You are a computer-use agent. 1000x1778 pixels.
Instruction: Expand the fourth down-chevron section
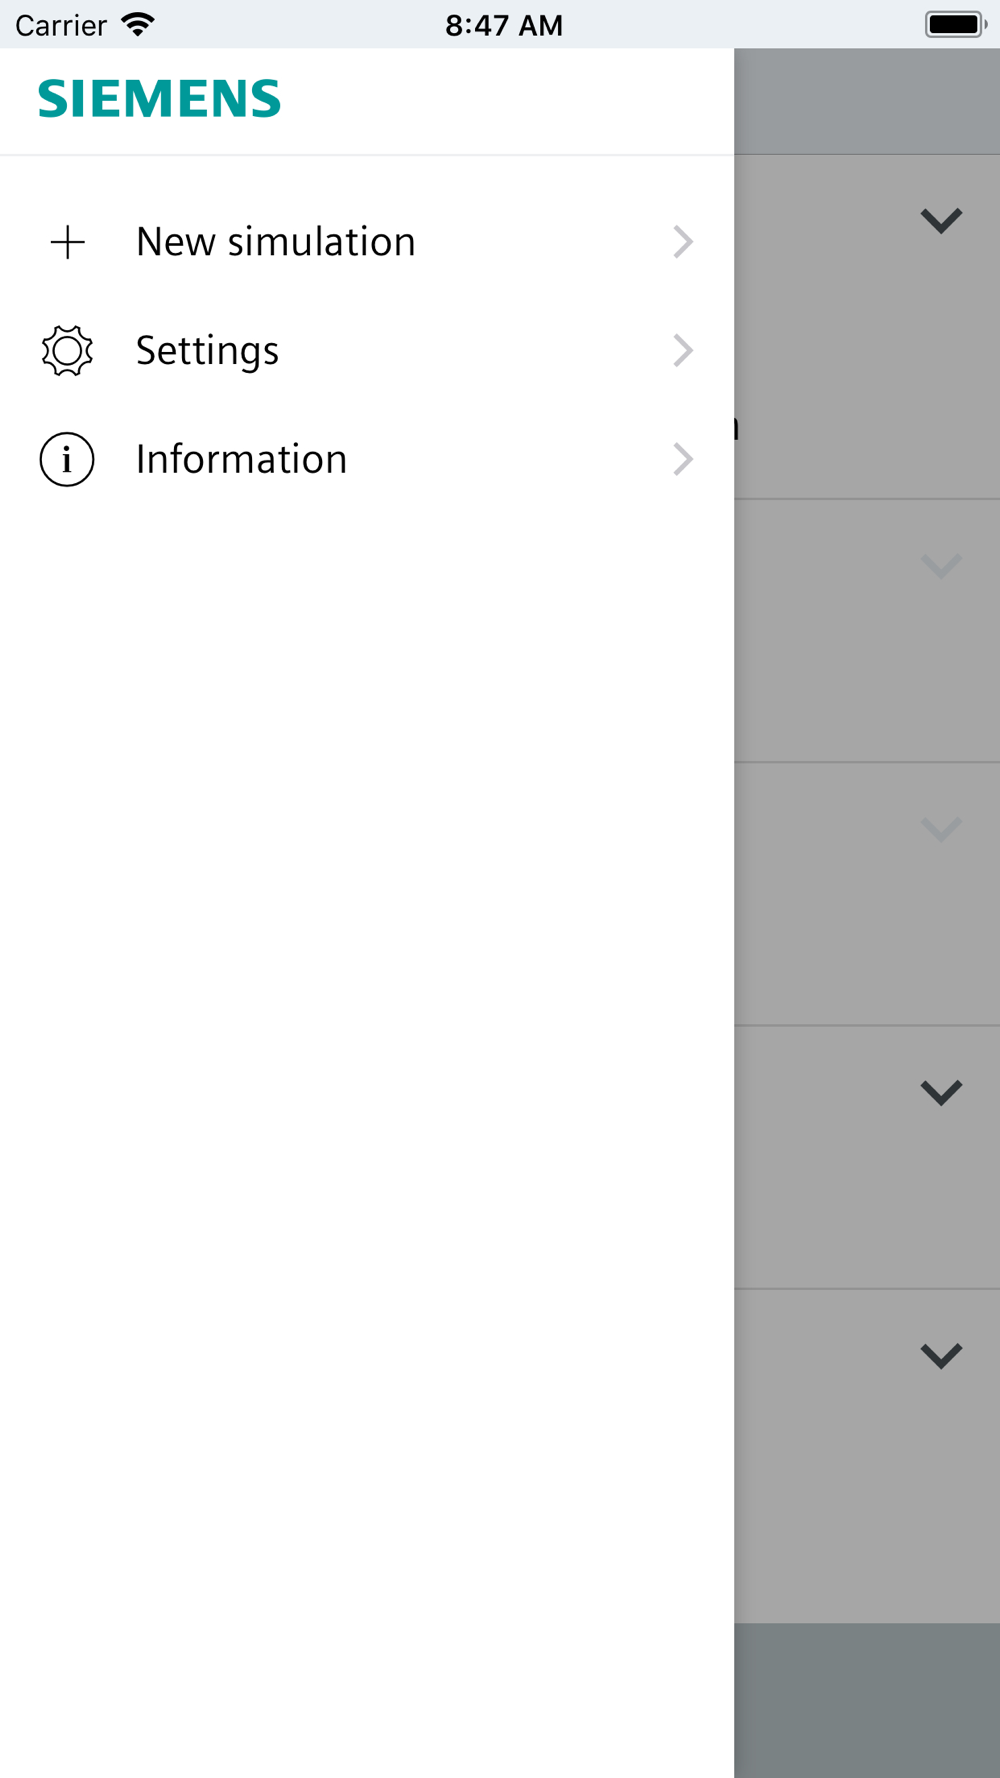tap(941, 1092)
